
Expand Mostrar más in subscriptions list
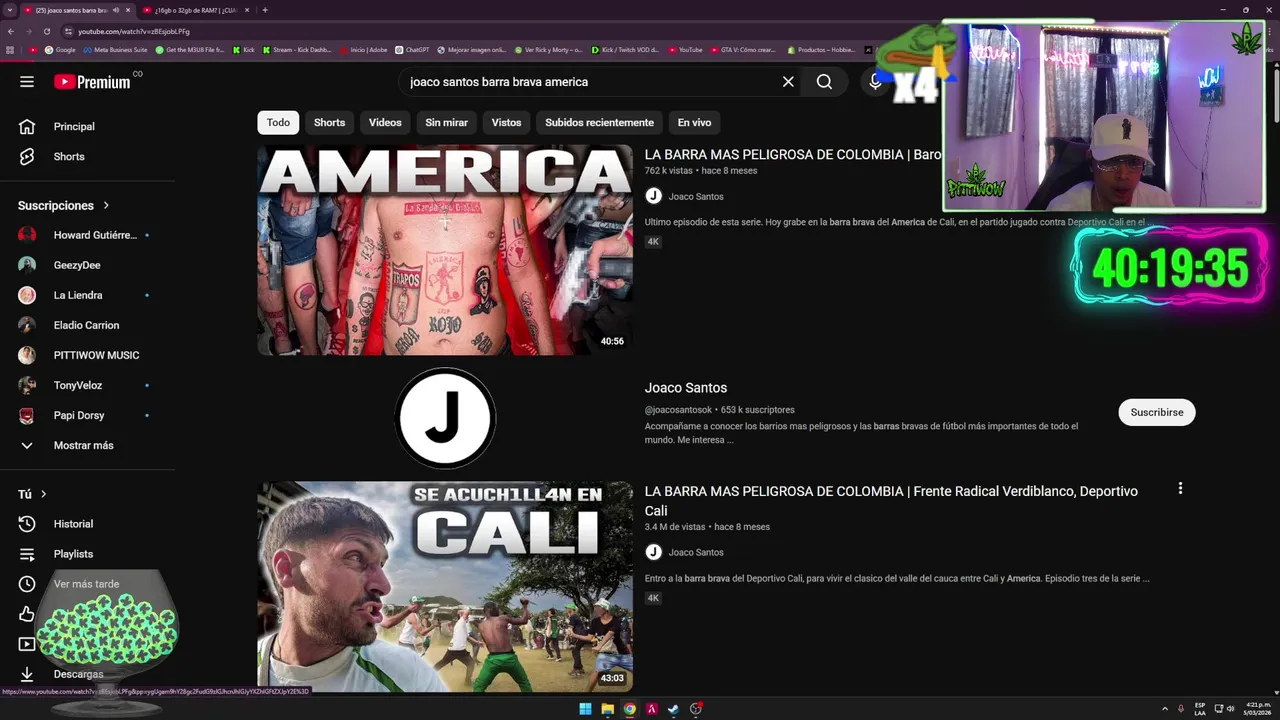coord(83,445)
